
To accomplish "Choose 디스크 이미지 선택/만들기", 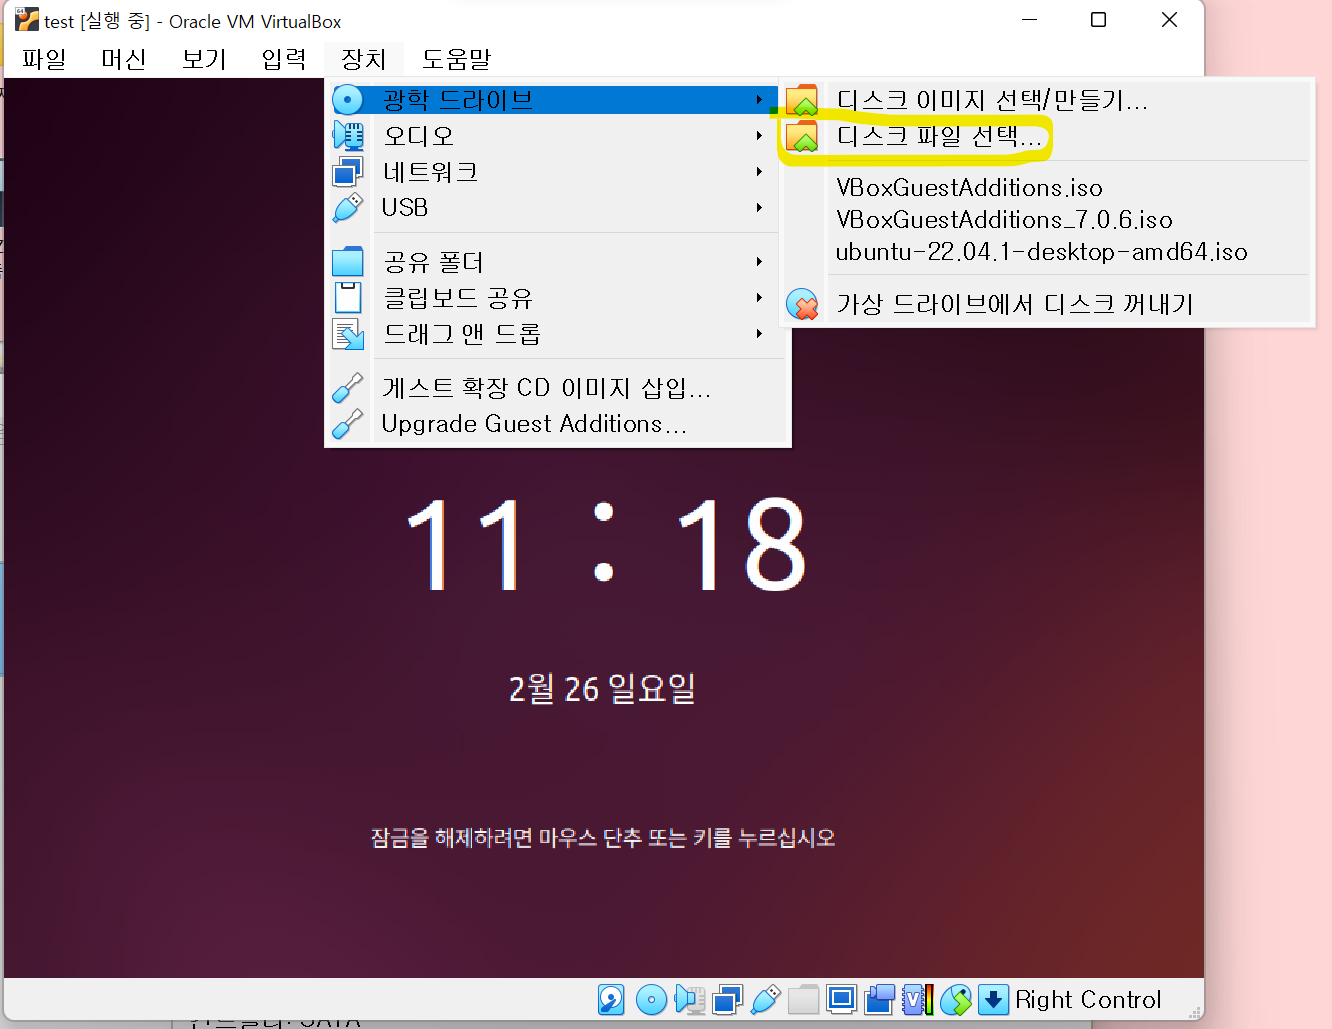I will [1045, 100].
